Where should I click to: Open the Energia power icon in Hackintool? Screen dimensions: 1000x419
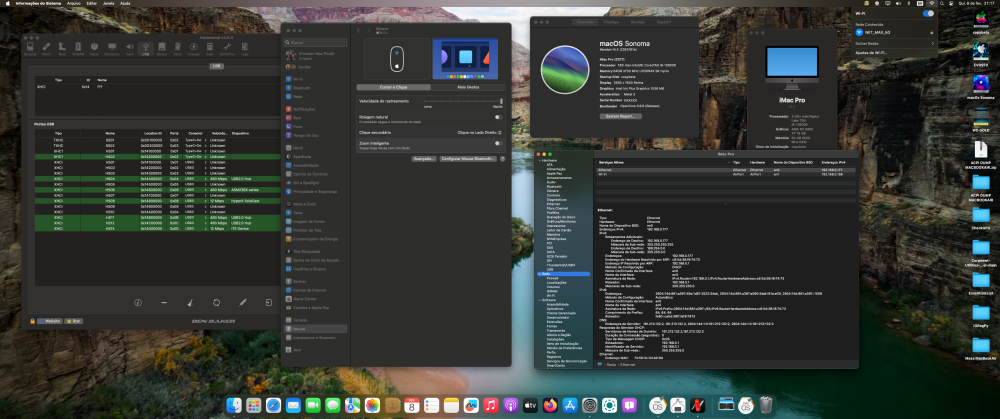coord(195,48)
